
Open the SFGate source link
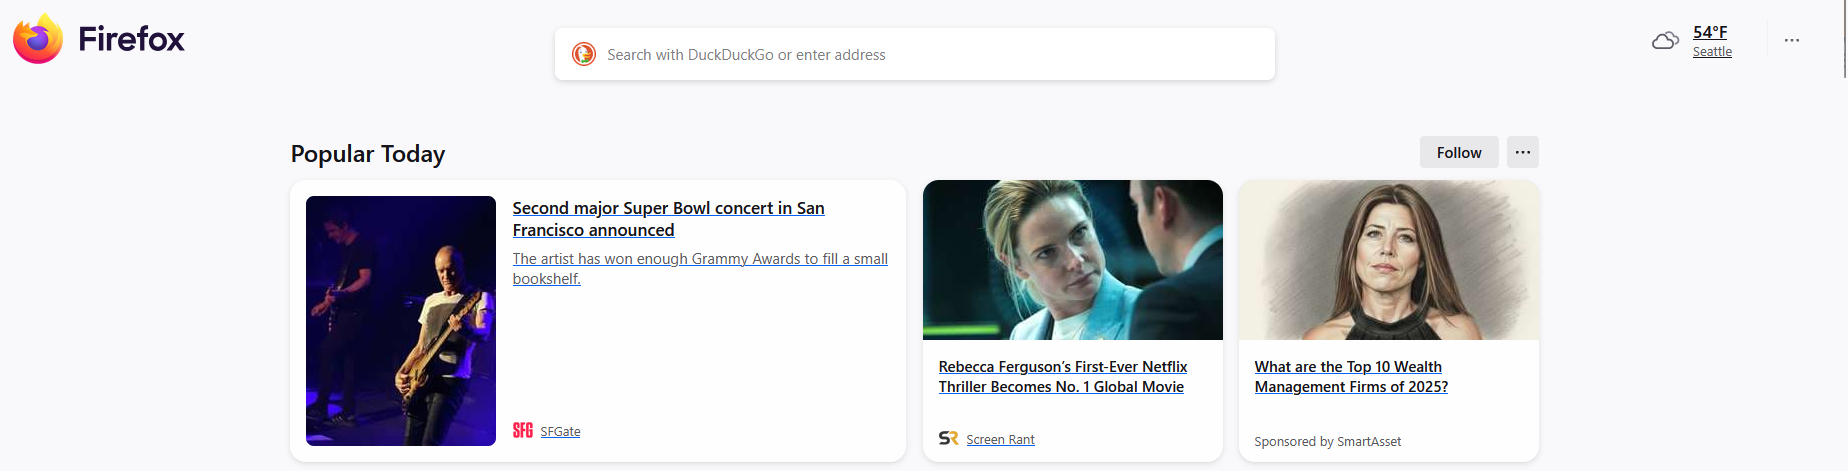[x=560, y=432]
